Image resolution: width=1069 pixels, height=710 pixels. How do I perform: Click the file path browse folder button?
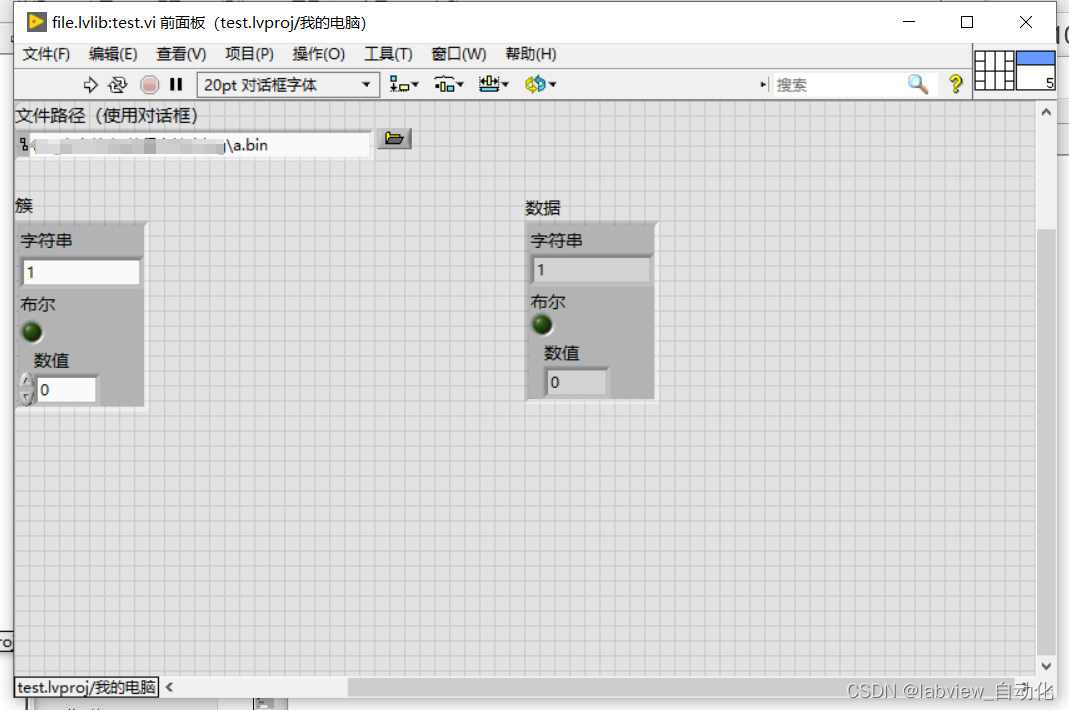pyautogui.click(x=394, y=139)
